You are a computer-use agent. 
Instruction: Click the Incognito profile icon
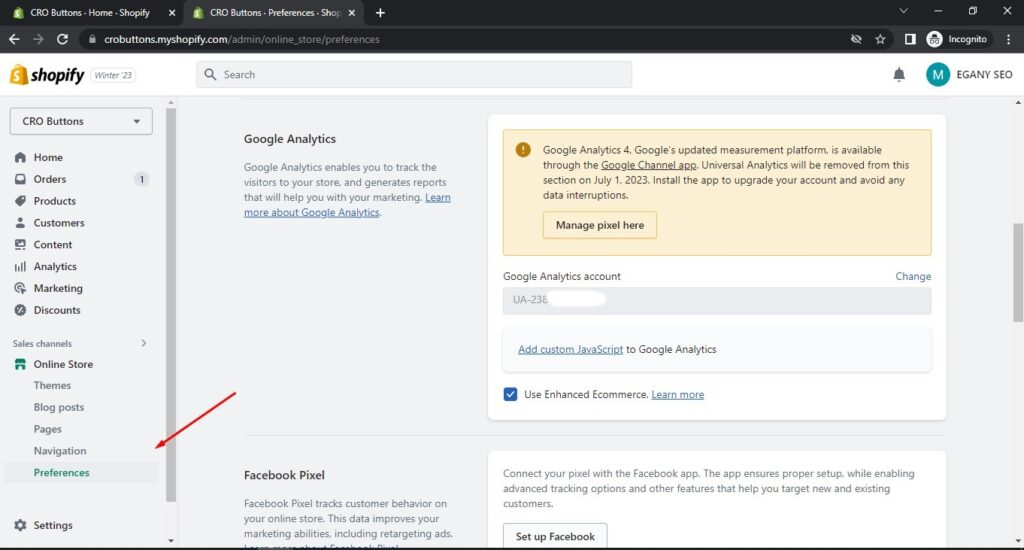click(935, 39)
